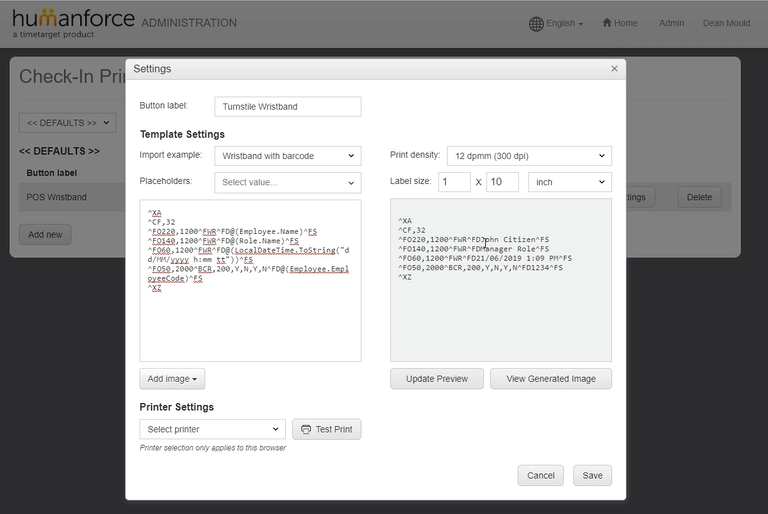Open the Admin menu item
The image size is (768, 514).
point(671,23)
